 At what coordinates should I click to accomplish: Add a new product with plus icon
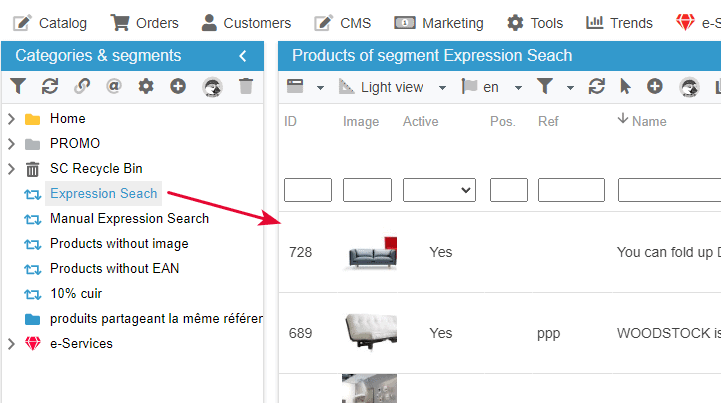coord(655,87)
